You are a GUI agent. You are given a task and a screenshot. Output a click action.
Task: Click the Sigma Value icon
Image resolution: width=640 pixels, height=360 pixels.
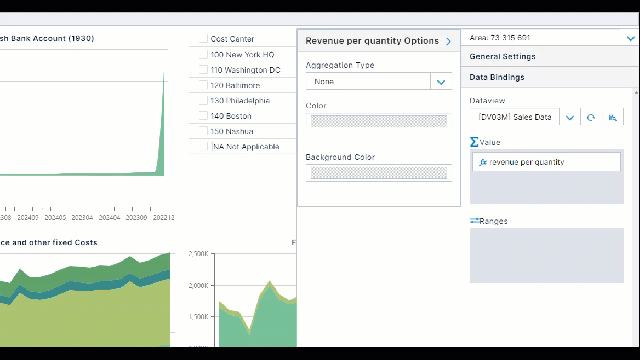coord(474,142)
